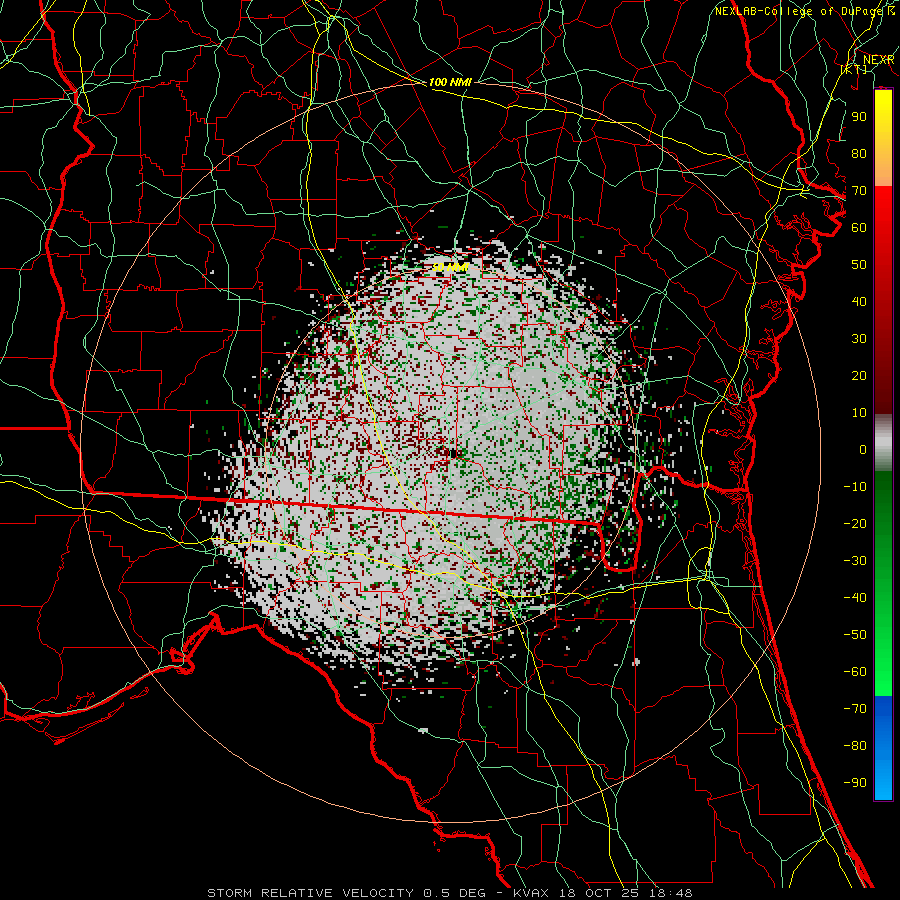The width and height of the screenshot is (900, 900).
Task: Select the -80 knot scale label
Action: click(855, 746)
